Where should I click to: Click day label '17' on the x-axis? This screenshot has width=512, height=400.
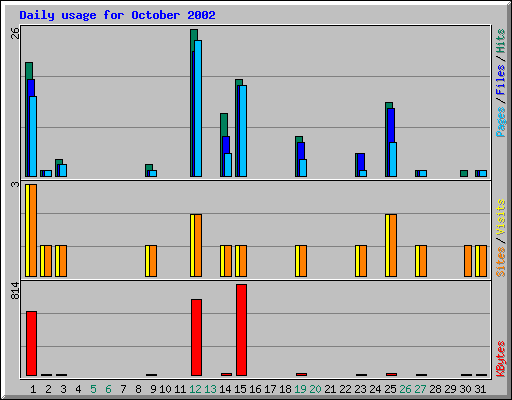(270, 389)
